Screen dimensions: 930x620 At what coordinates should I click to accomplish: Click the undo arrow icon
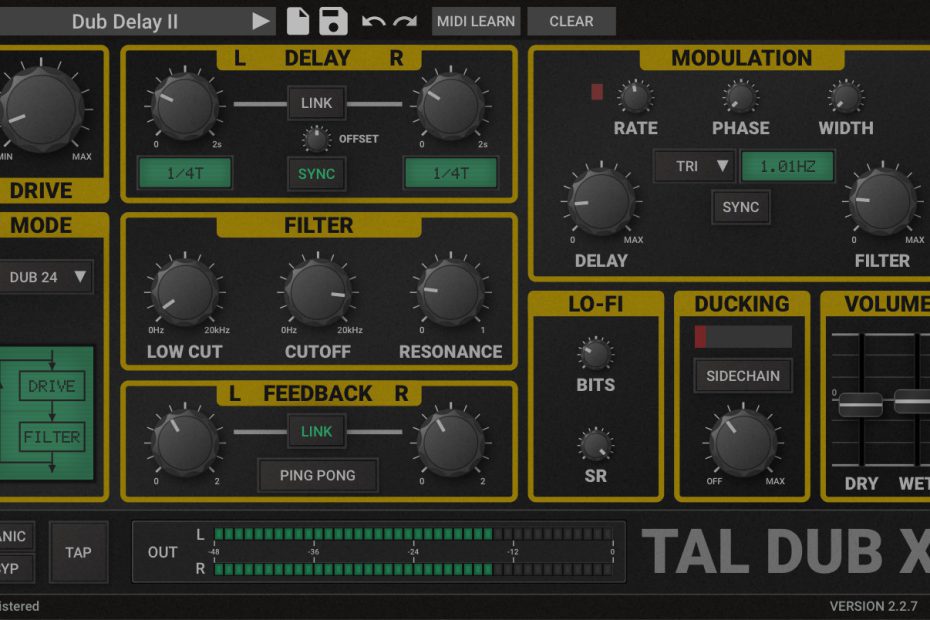click(x=373, y=21)
